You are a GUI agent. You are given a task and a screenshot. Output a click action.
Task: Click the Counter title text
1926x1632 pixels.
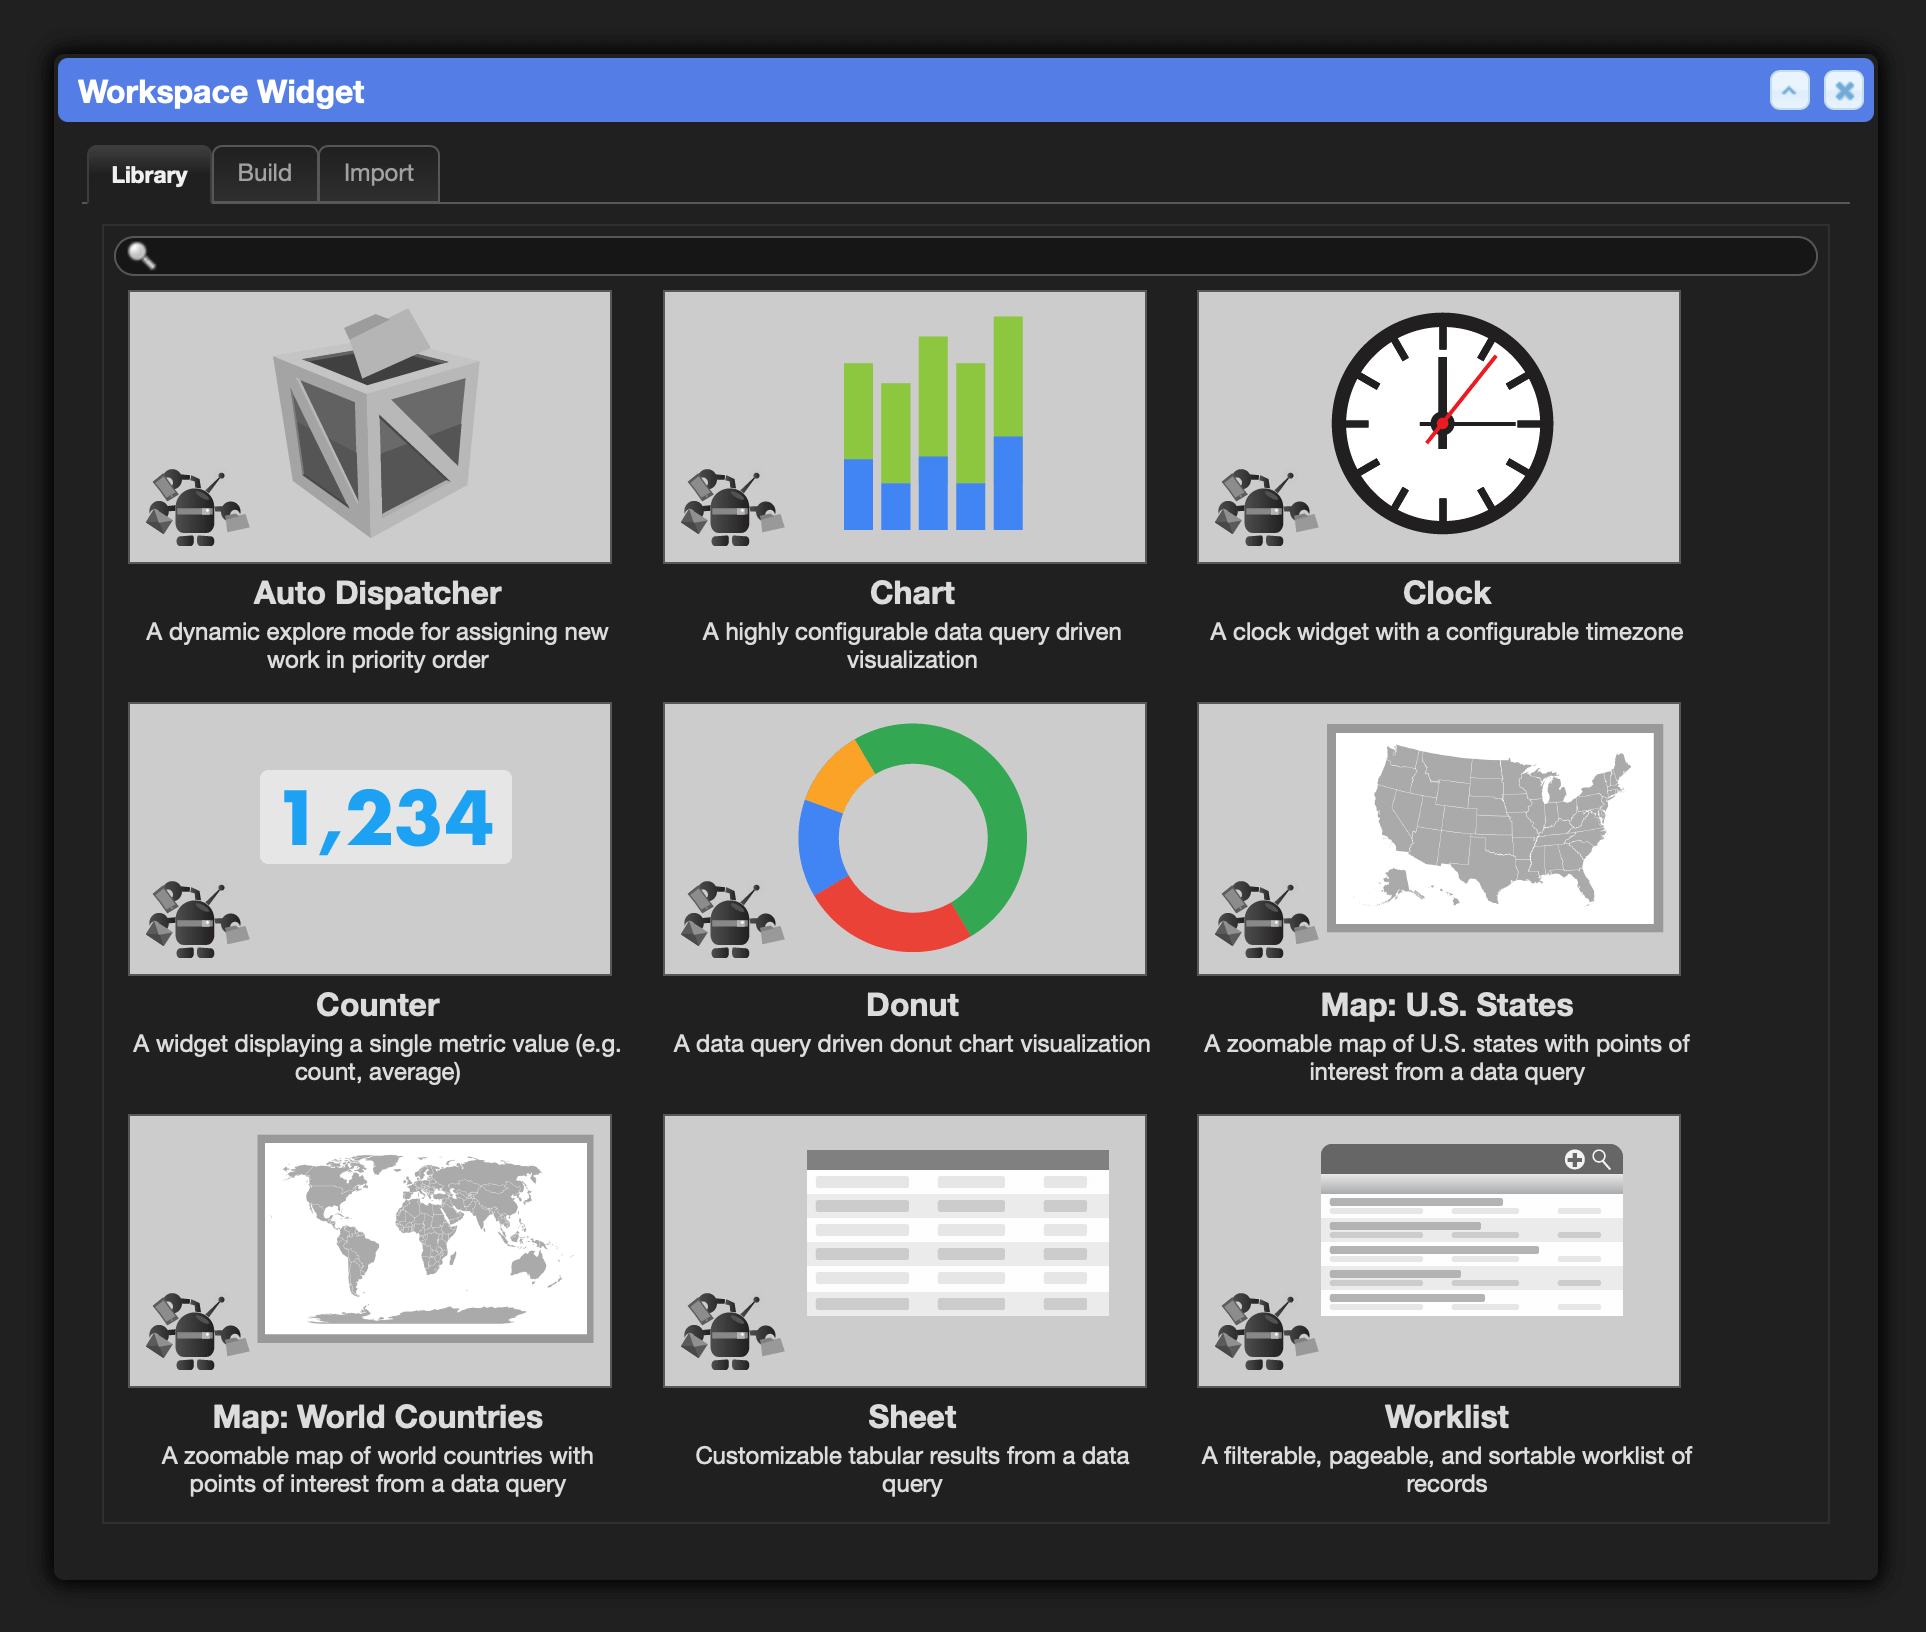pos(378,1005)
